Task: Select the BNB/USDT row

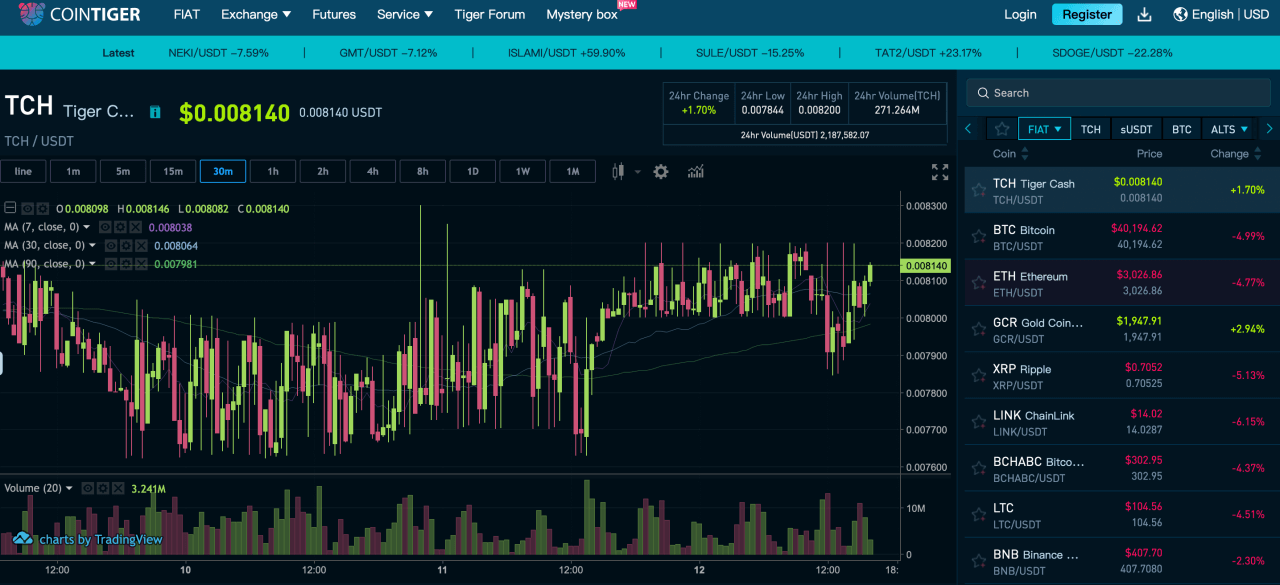Action: 1121,561
